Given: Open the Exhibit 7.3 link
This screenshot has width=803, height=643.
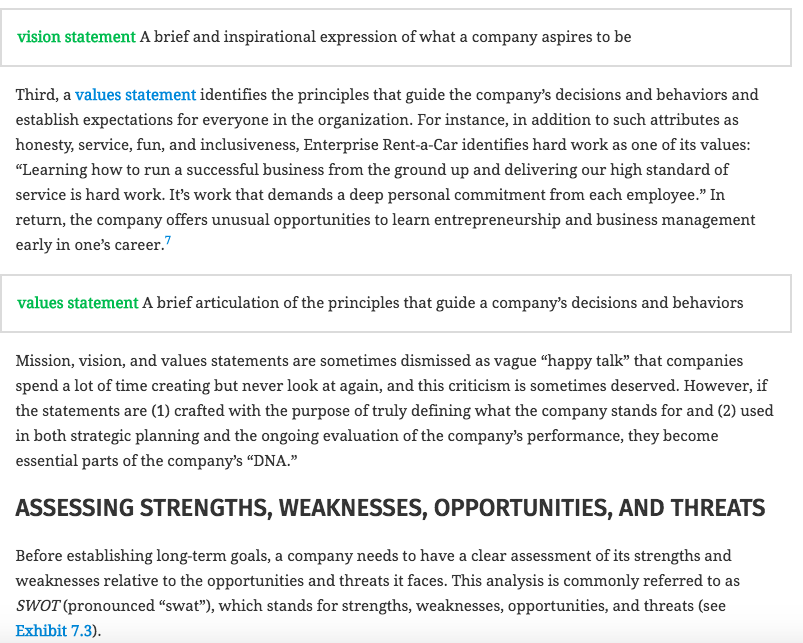Looking at the screenshot, I should [x=53, y=631].
